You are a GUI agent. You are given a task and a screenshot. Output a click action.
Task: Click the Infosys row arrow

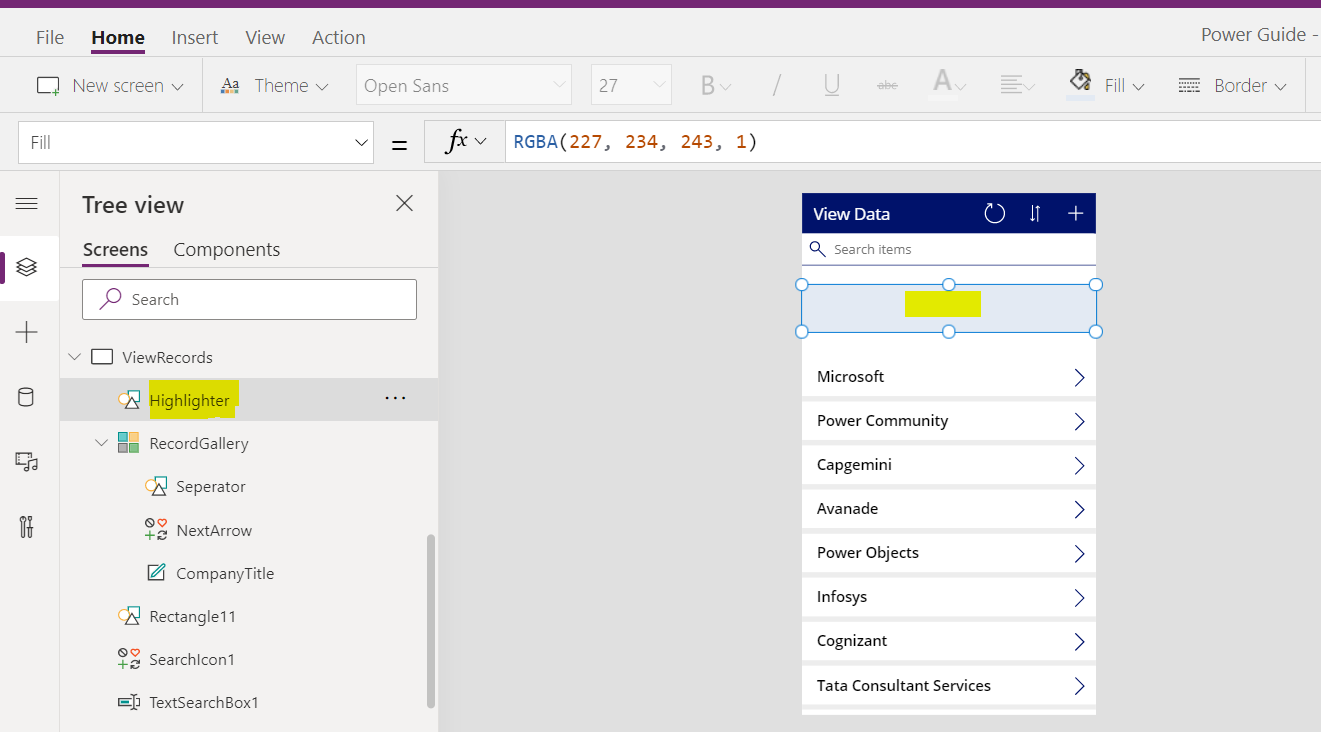coord(1079,597)
